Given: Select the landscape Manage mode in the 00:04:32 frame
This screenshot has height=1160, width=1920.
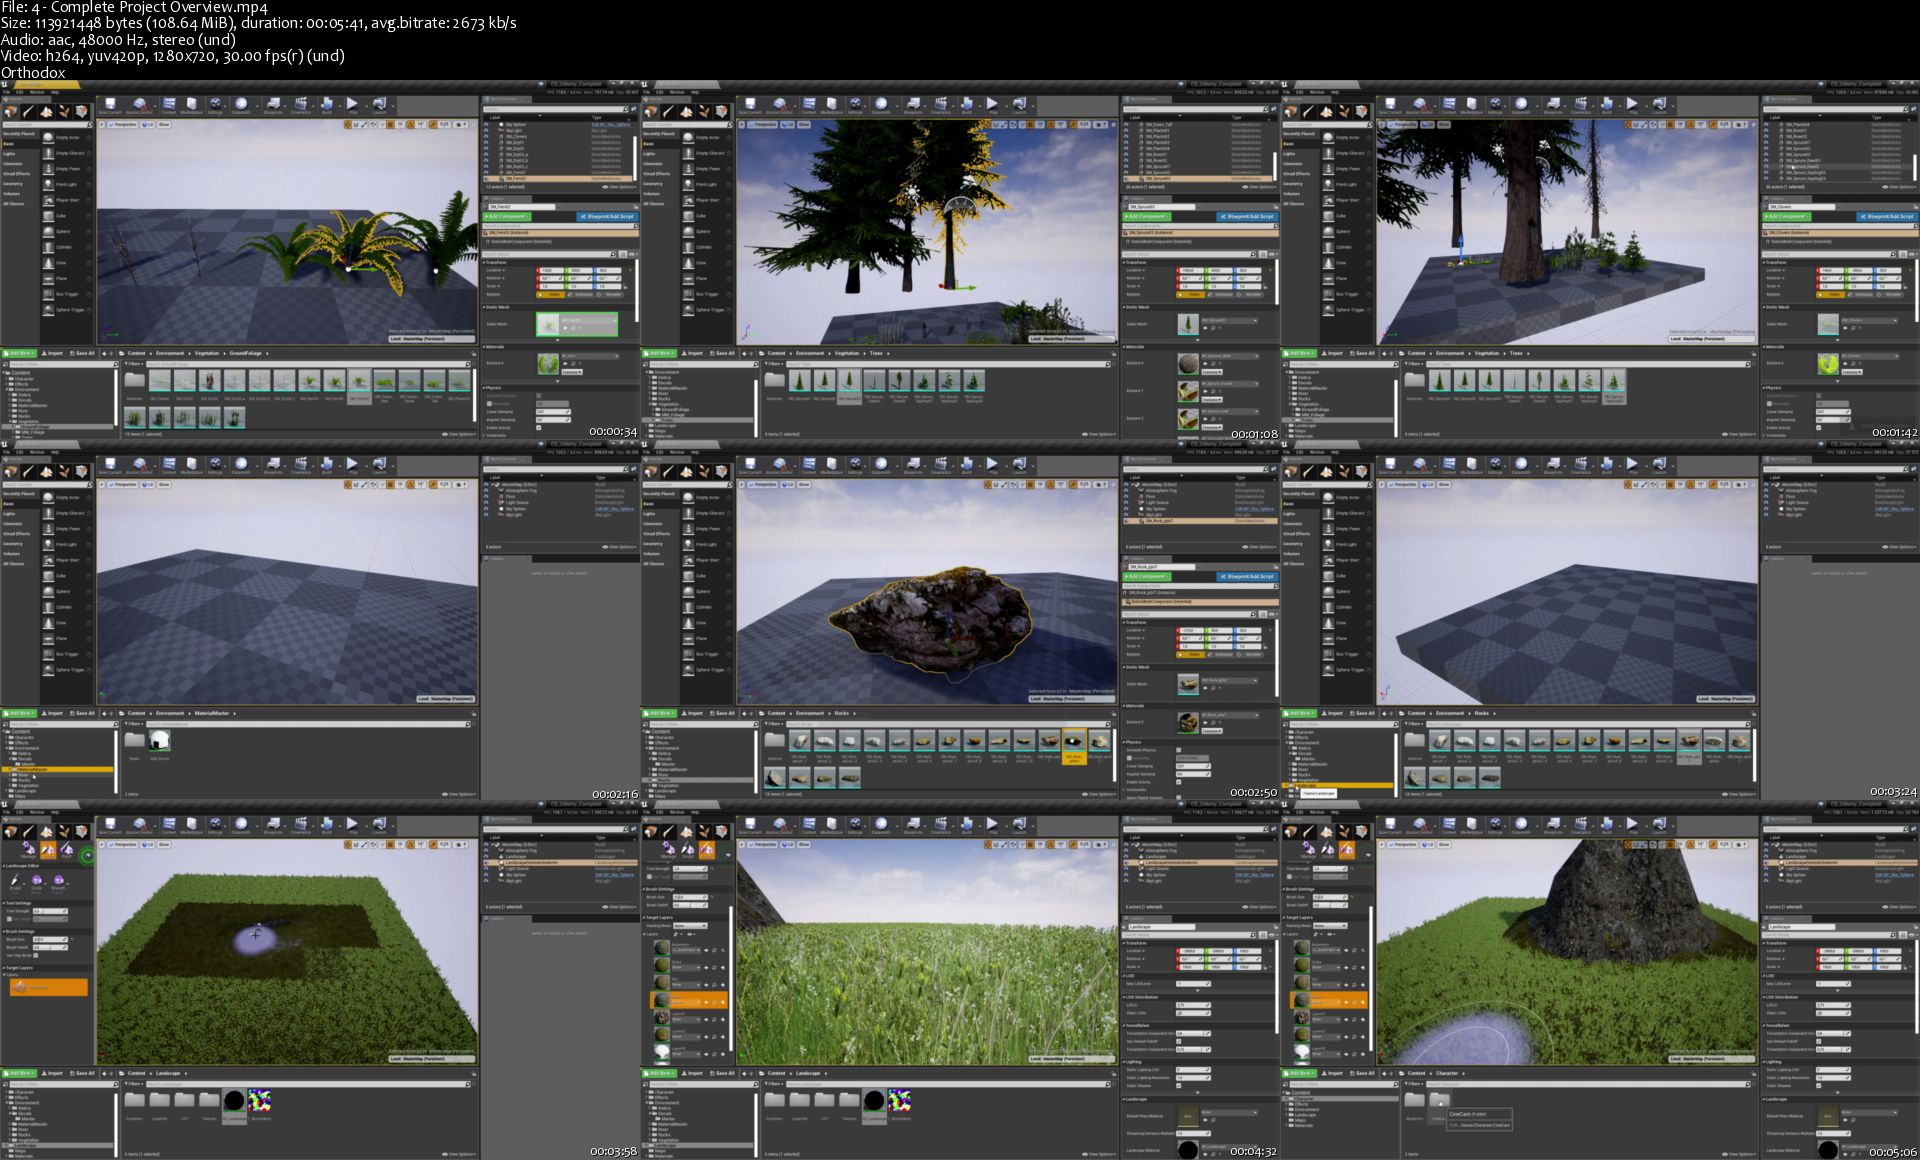Looking at the screenshot, I should click(x=668, y=850).
